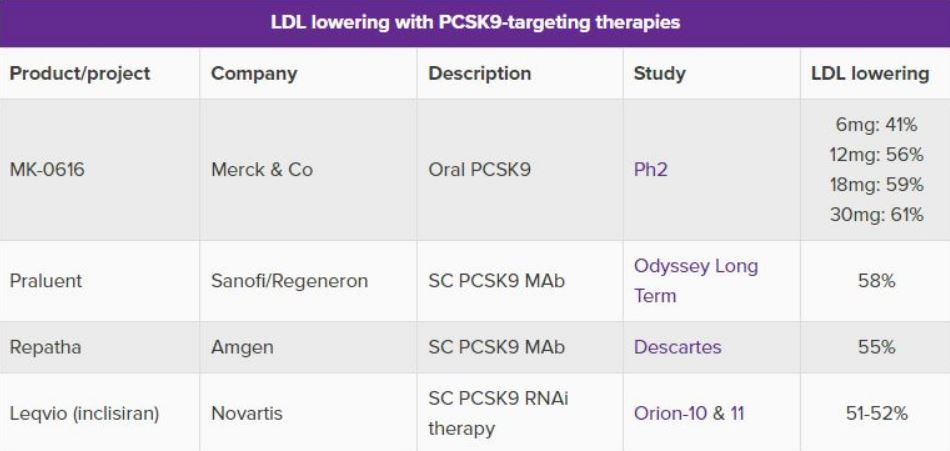Screen dimensions: 950x451
Task: Select the Sanofi/Regeneron company cell
Action: tap(289, 281)
